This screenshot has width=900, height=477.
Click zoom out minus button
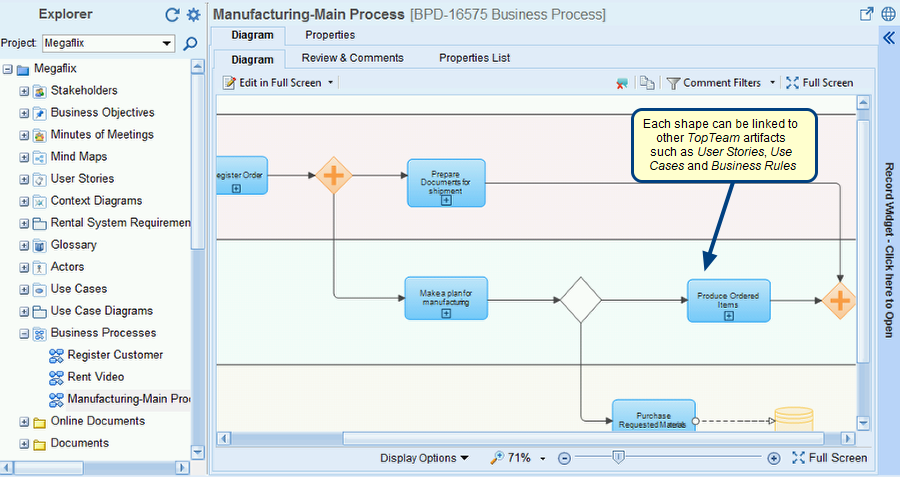[564, 459]
